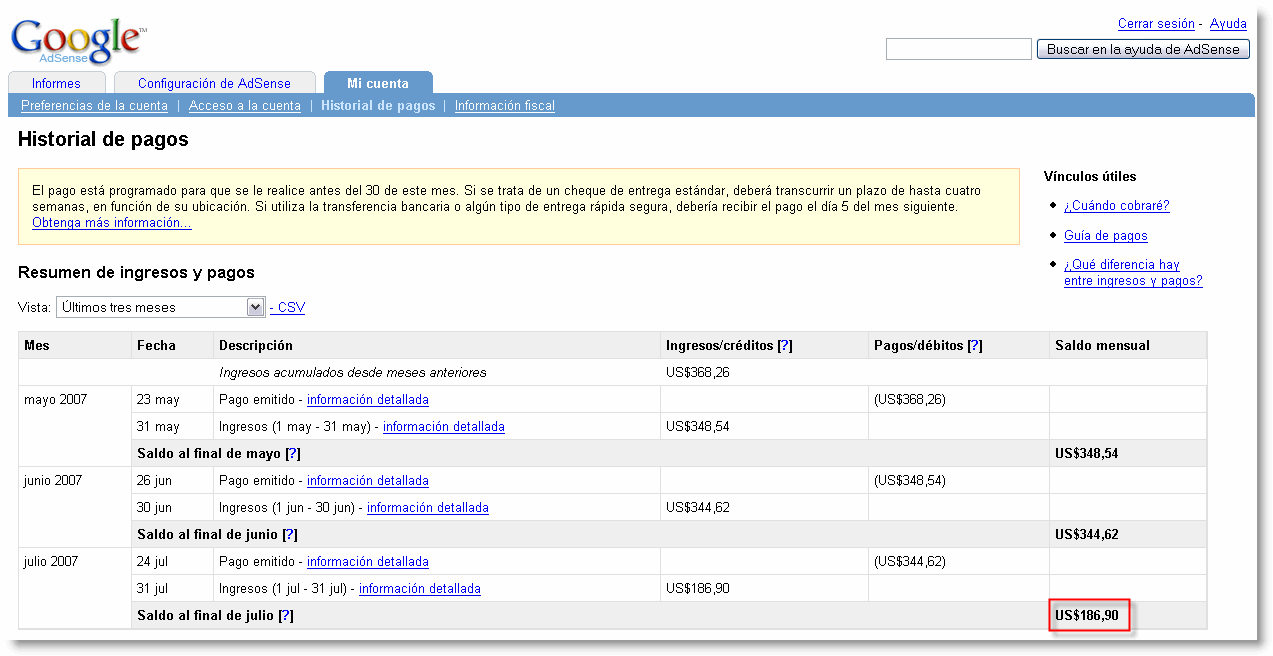Open información detallada for 24 jul payment
The image size is (1273, 656).
point(368,562)
